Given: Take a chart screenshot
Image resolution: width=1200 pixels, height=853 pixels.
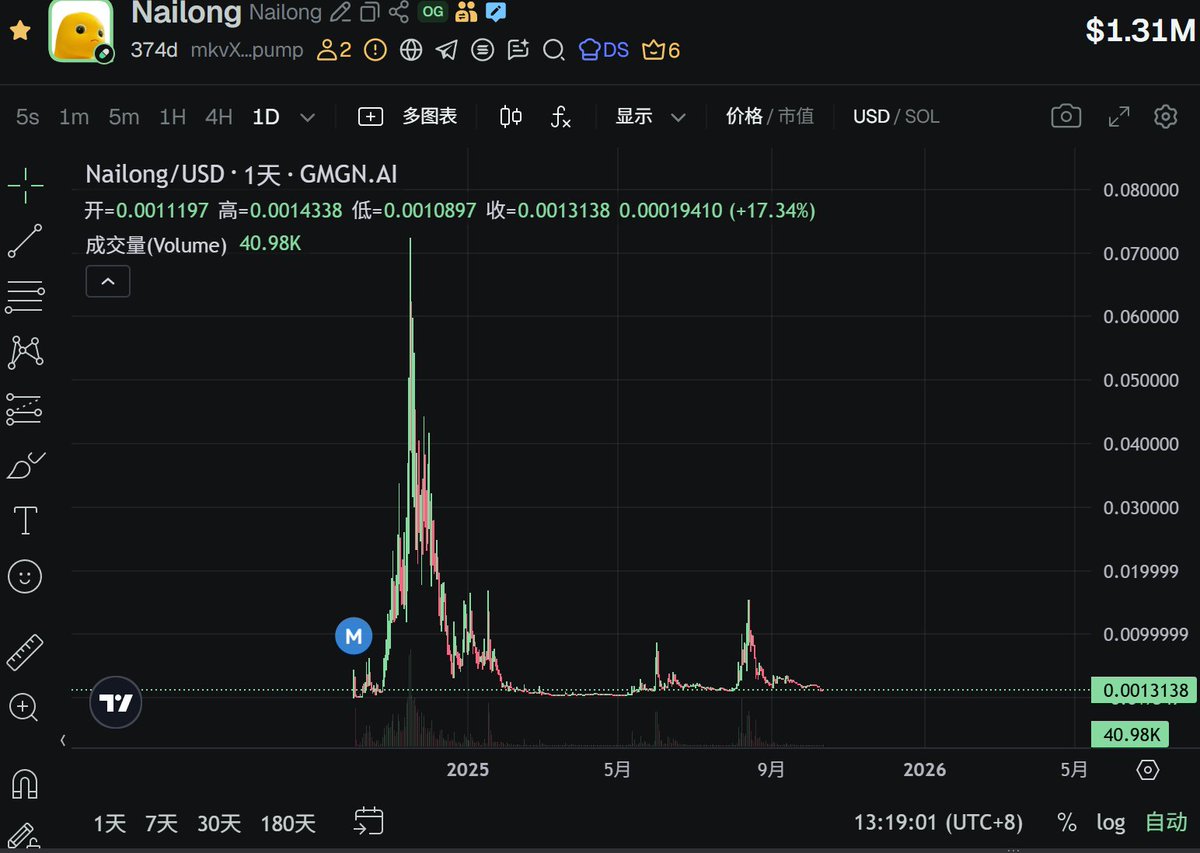Looking at the screenshot, I should (x=1065, y=116).
